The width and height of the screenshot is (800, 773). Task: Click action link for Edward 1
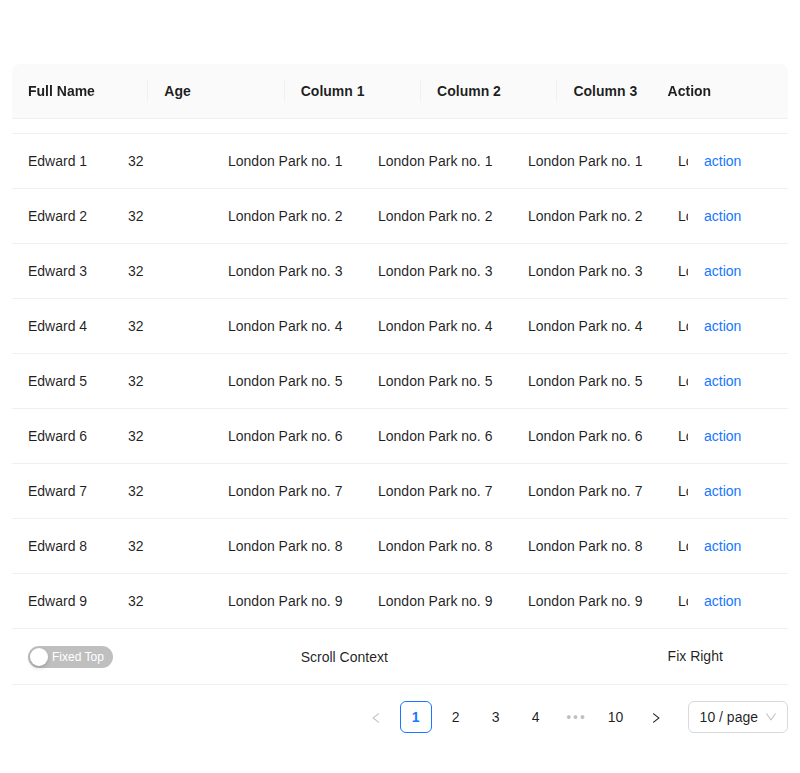click(x=722, y=161)
